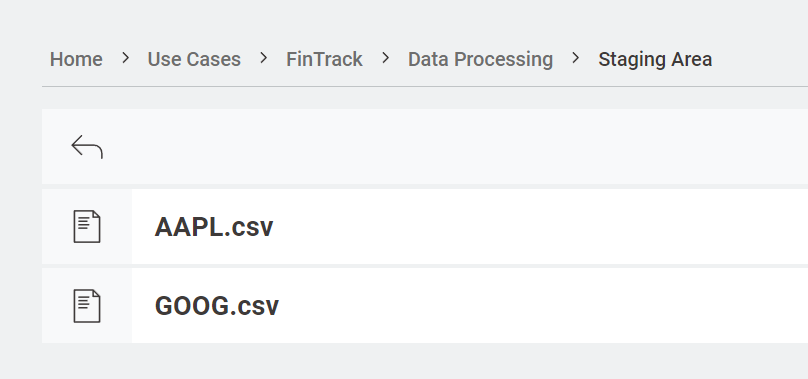Screen dimensions: 808x379
Task: Click blank space right of GOOG.csv
Action: [x=541, y=305]
